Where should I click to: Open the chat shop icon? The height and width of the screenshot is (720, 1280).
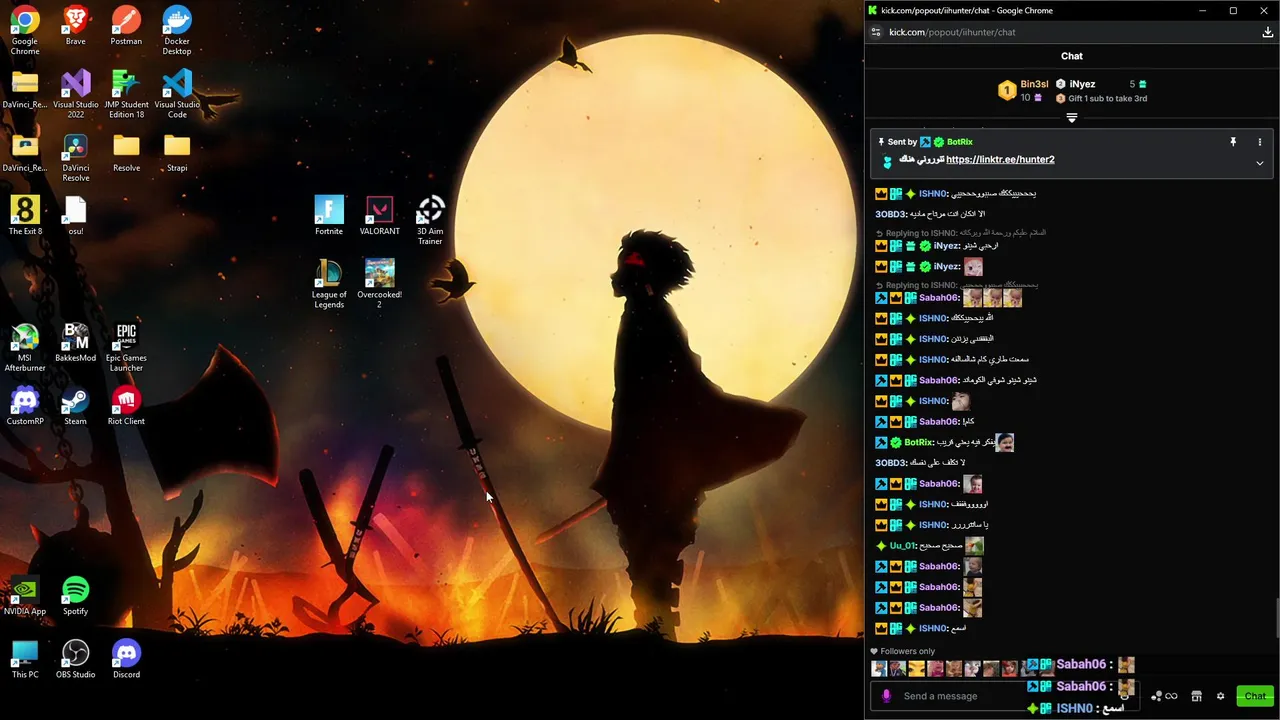tap(1196, 696)
